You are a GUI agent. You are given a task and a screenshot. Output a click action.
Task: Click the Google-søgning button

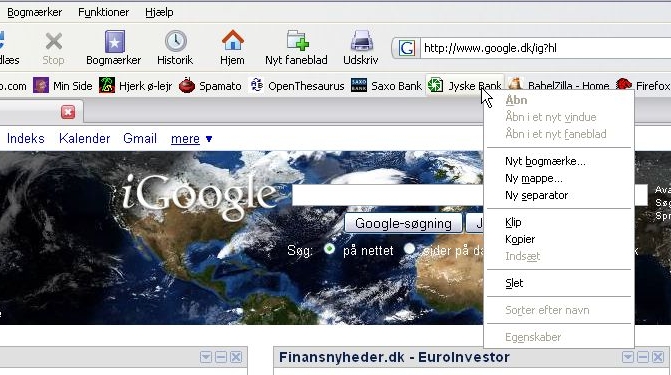(x=403, y=223)
